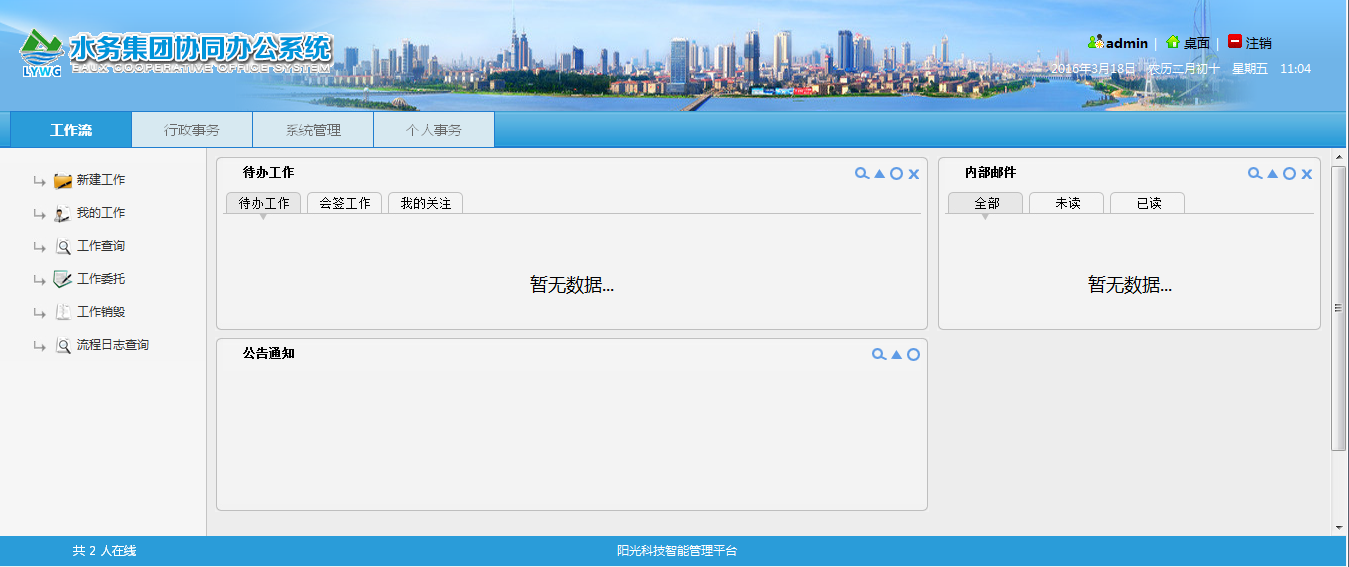Click the 工作查询 magnifier icon in sidebar
Screen dimensions: 1349x567
[63, 247]
